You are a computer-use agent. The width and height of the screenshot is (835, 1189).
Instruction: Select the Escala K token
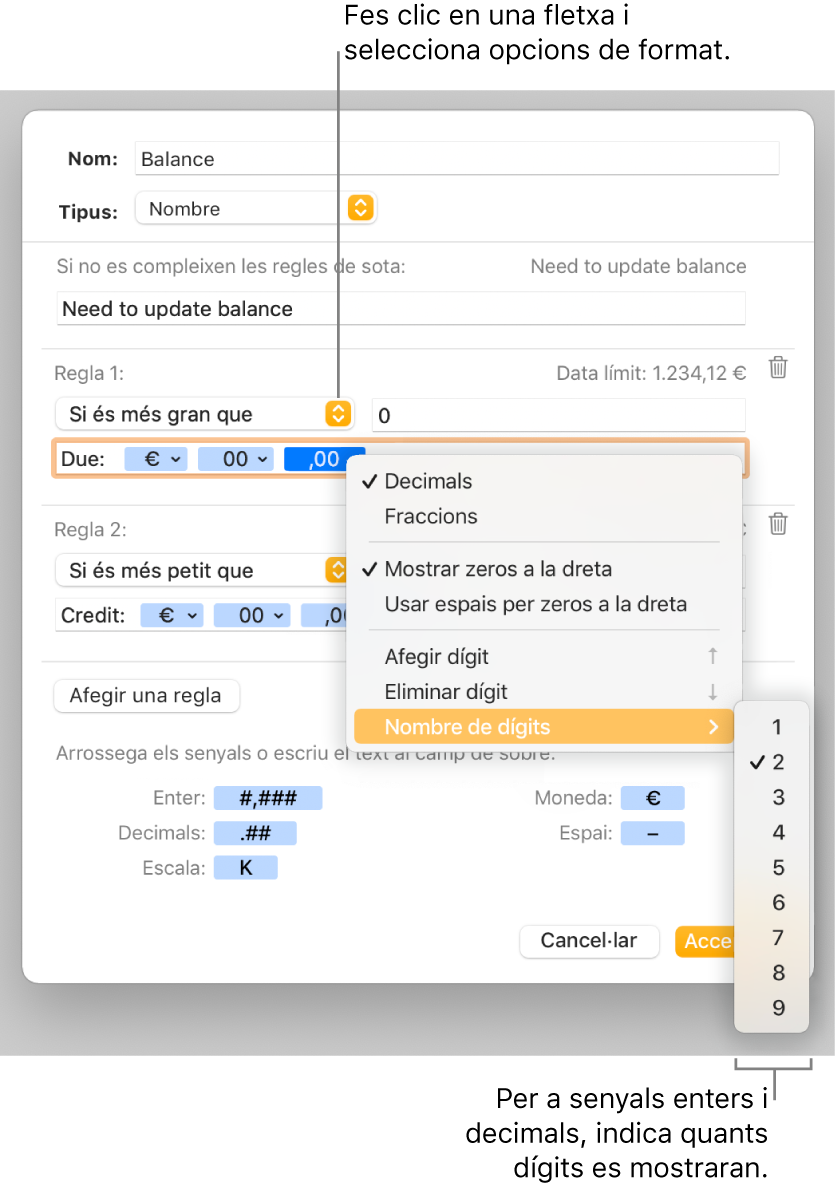246,867
